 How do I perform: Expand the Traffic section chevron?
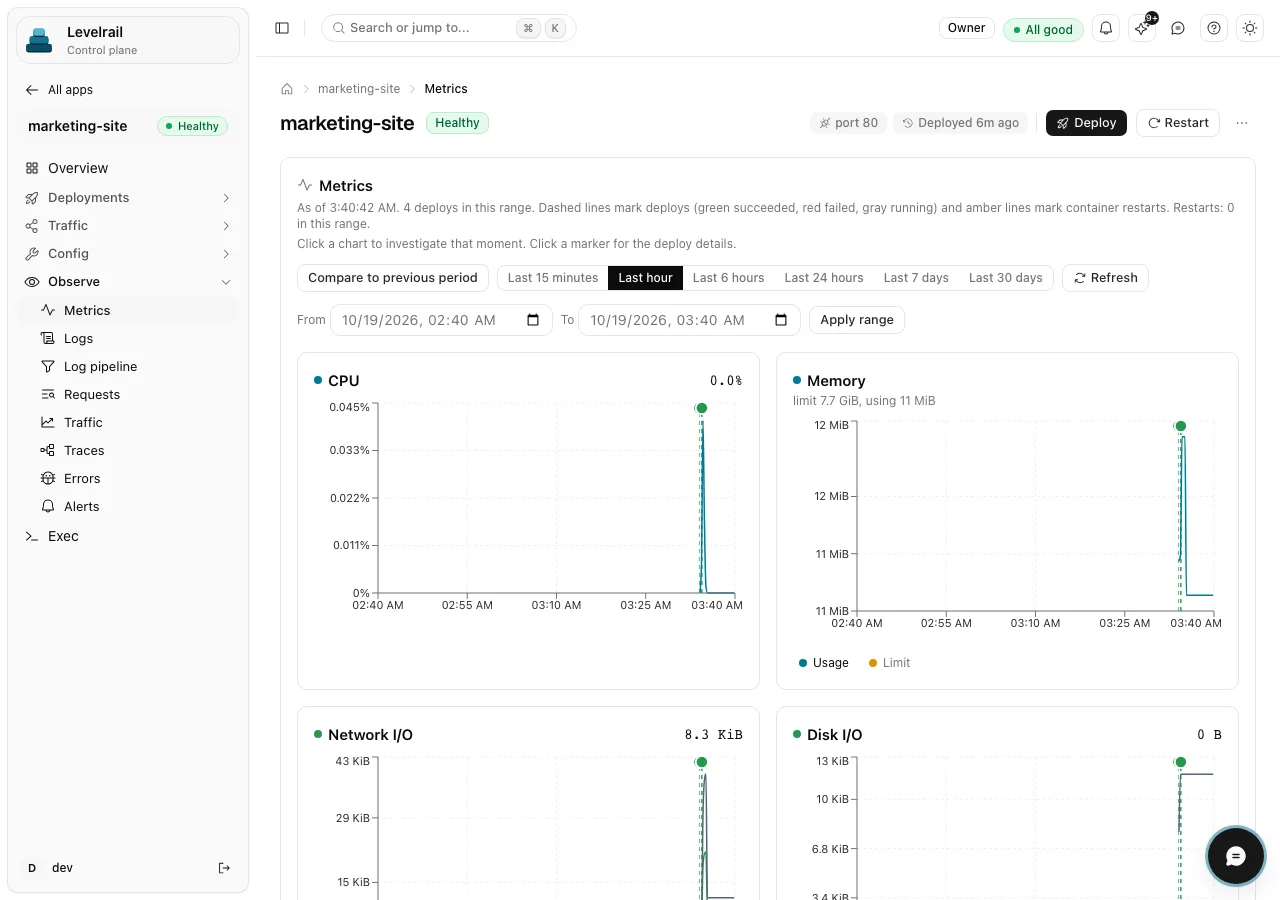click(226, 226)
